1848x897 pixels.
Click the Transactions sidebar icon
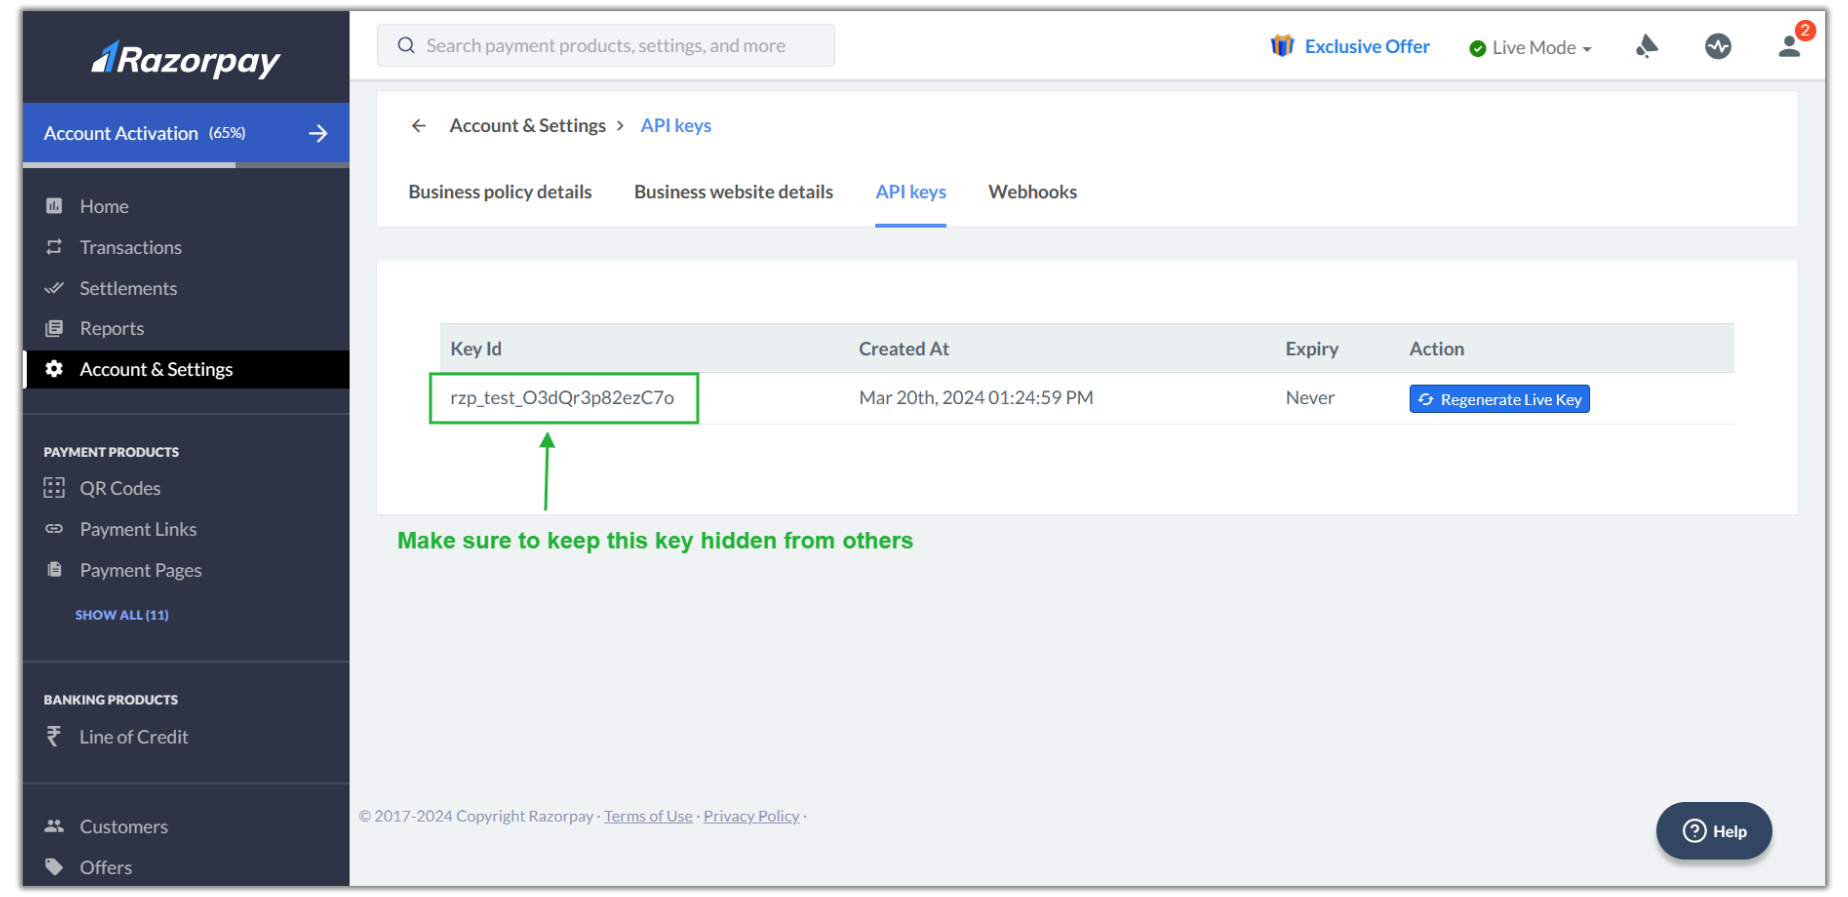[54, 247]
